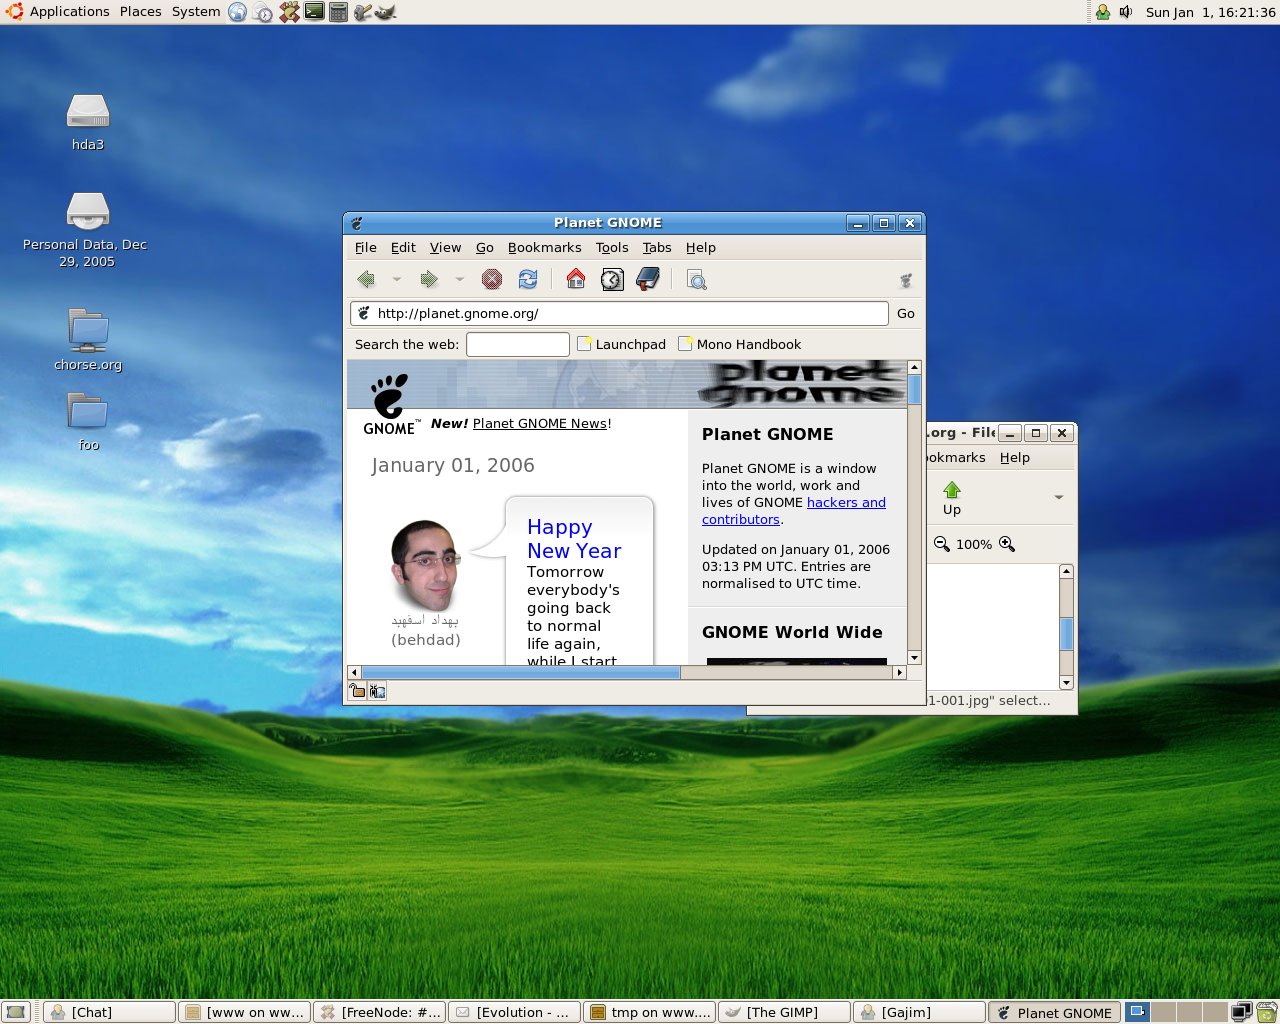Expand the Forward history dropdown arrow
1280x1024 pixels.
(x=460, y=280)
